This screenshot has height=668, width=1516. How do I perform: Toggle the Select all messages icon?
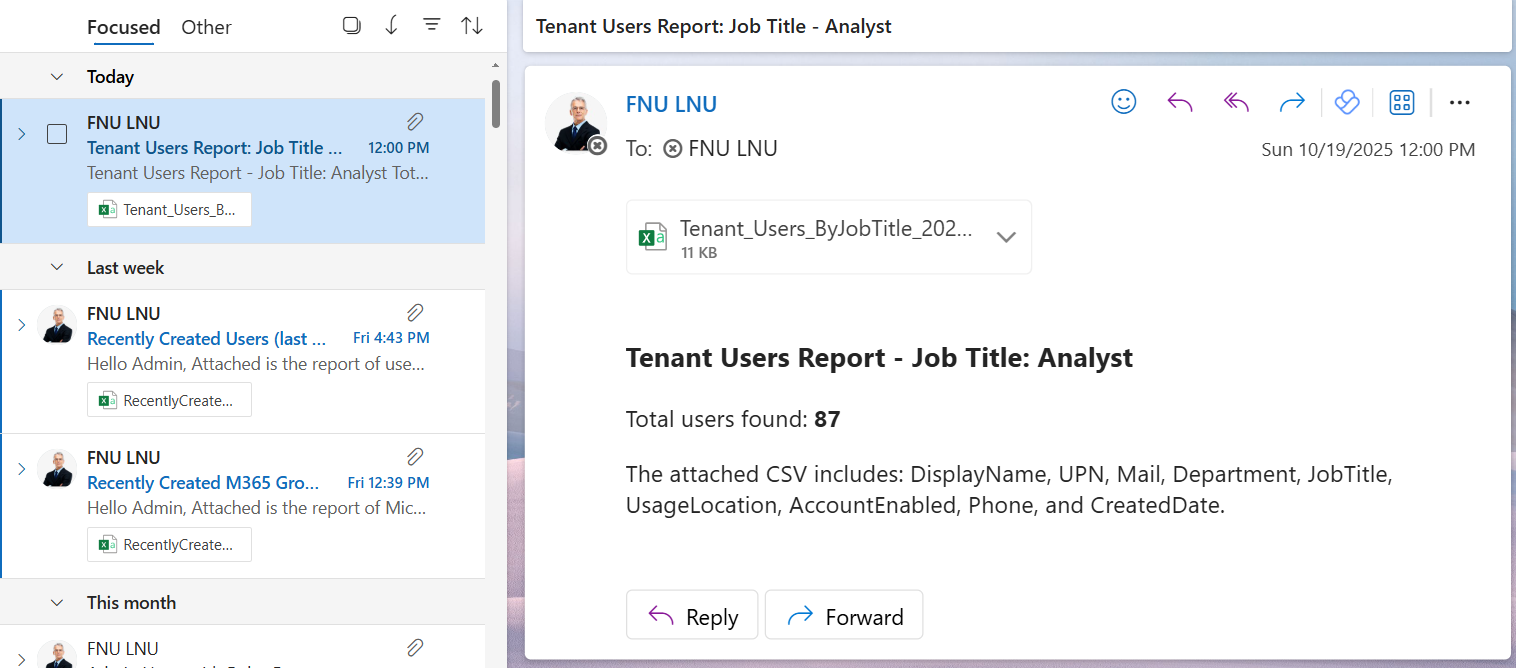352,26
